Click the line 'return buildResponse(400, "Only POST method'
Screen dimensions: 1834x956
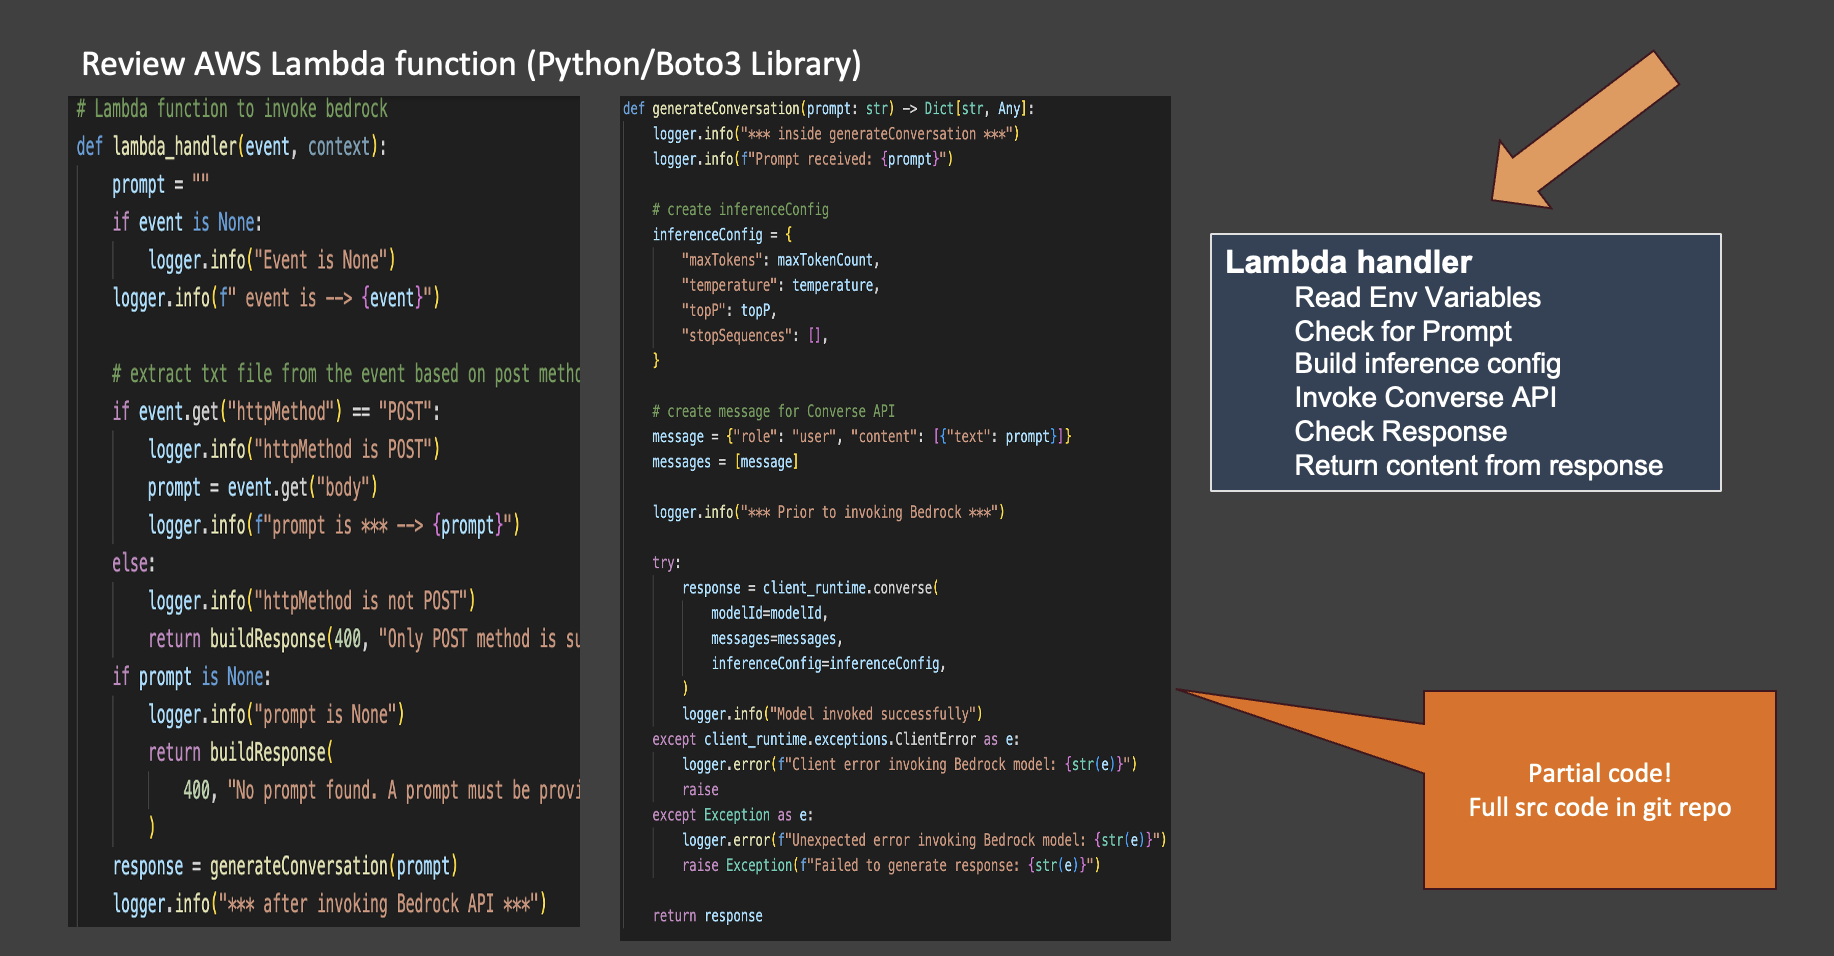pos(364,639)
